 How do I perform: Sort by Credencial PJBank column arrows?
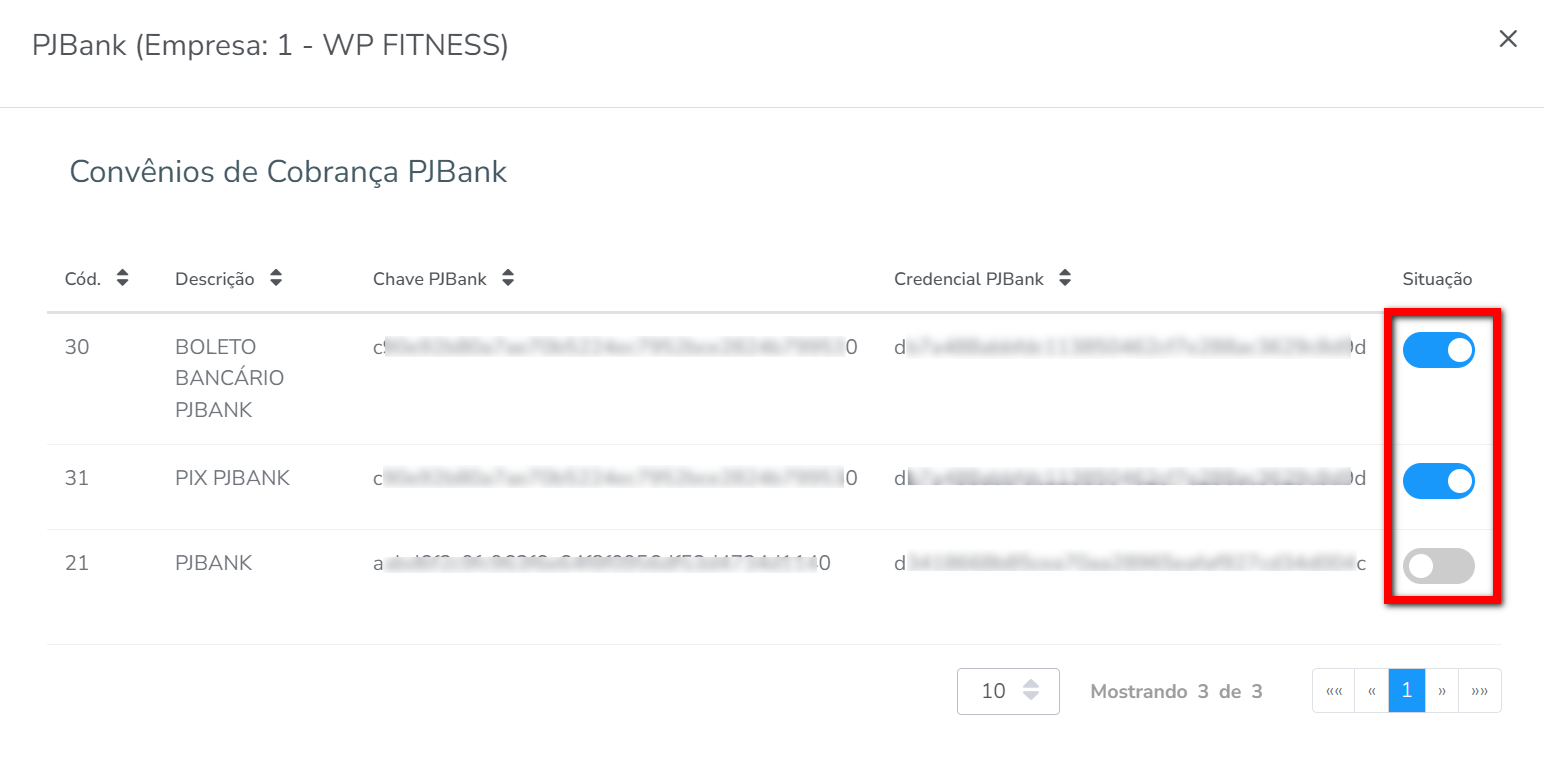coord(1065,279)
